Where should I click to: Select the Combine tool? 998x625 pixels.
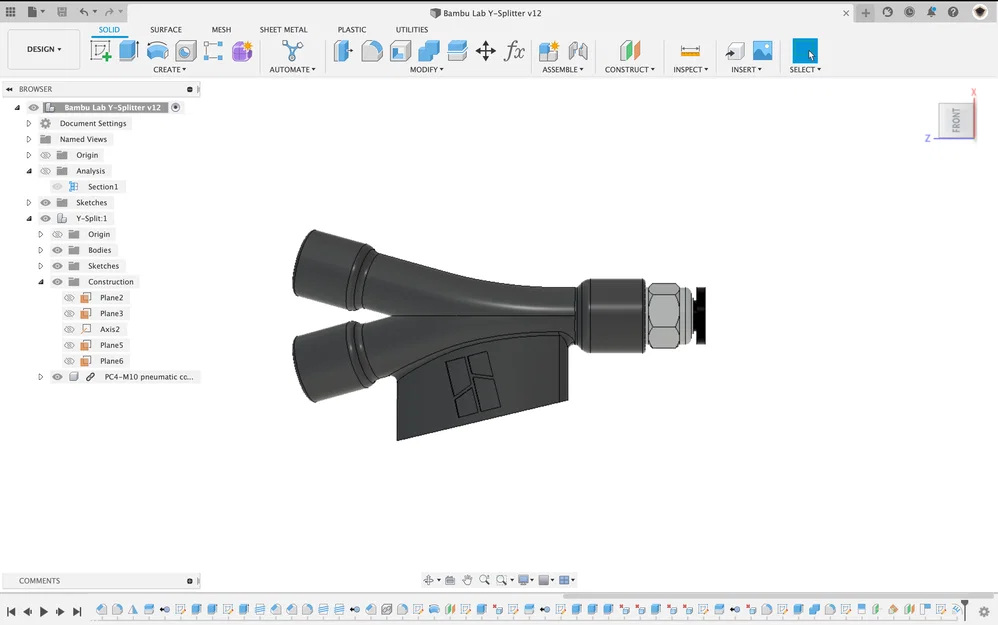[x=428, y=51]
